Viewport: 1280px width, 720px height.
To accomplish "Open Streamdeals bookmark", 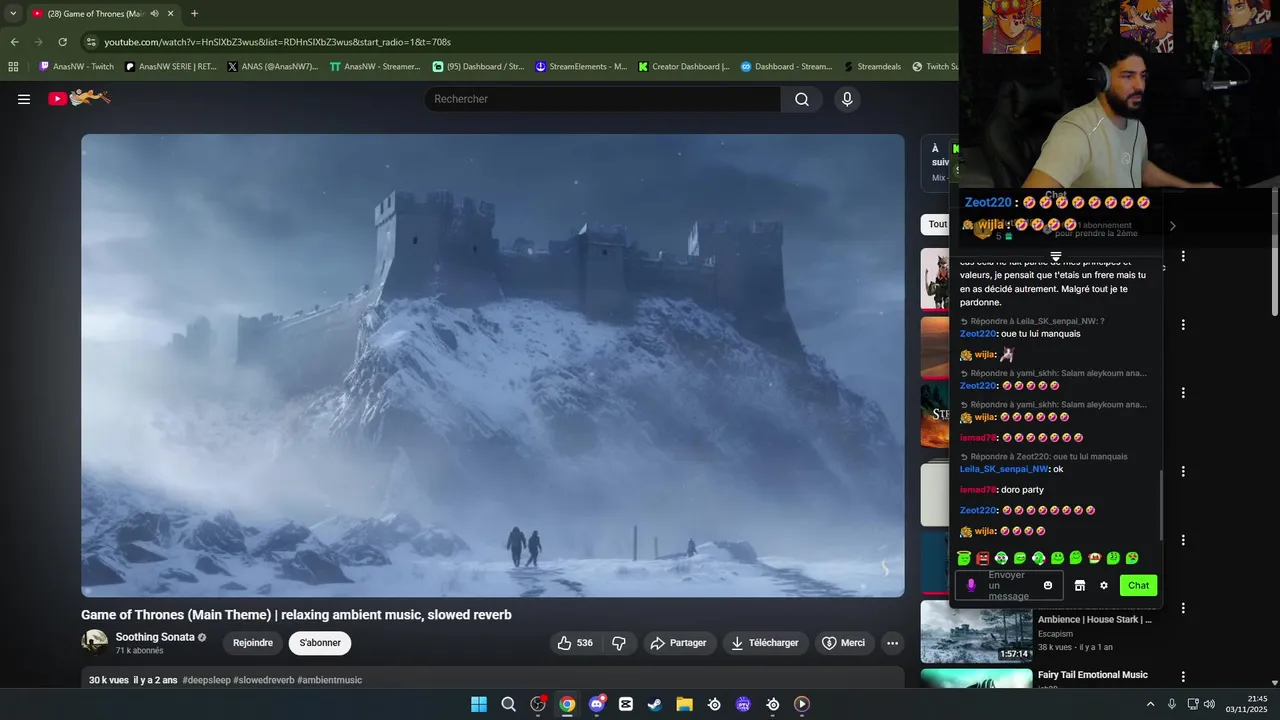I will pyautogui.click(x=872, y=67).
